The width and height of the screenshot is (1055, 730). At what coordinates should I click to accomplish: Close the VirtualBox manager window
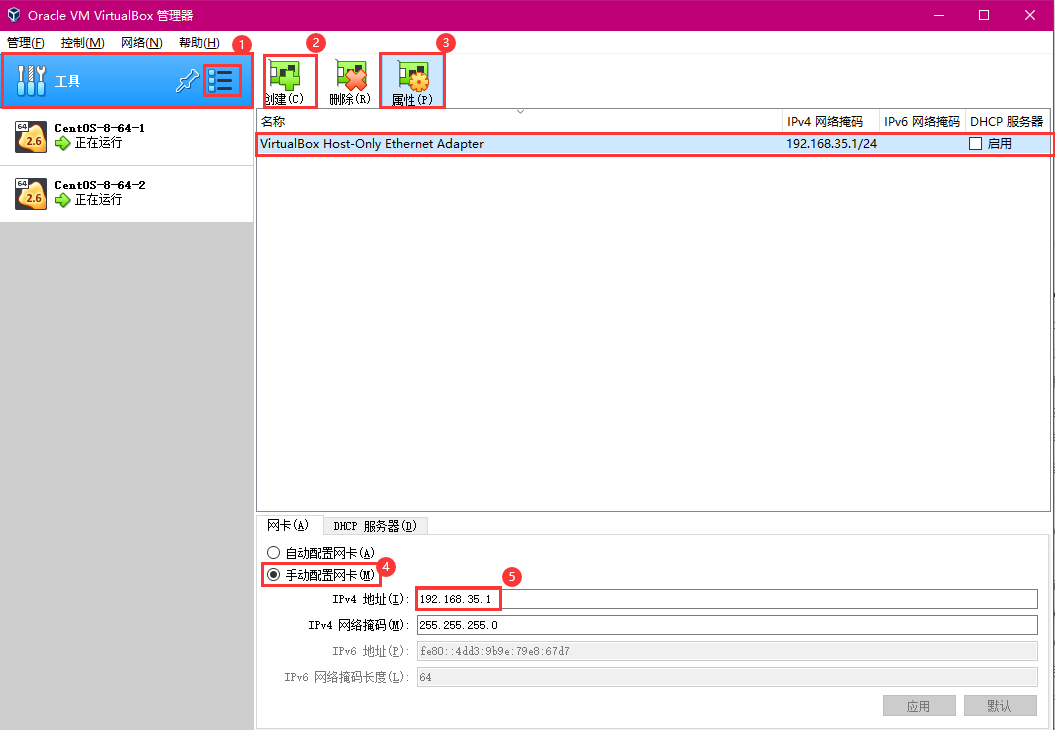point(1030,15)
